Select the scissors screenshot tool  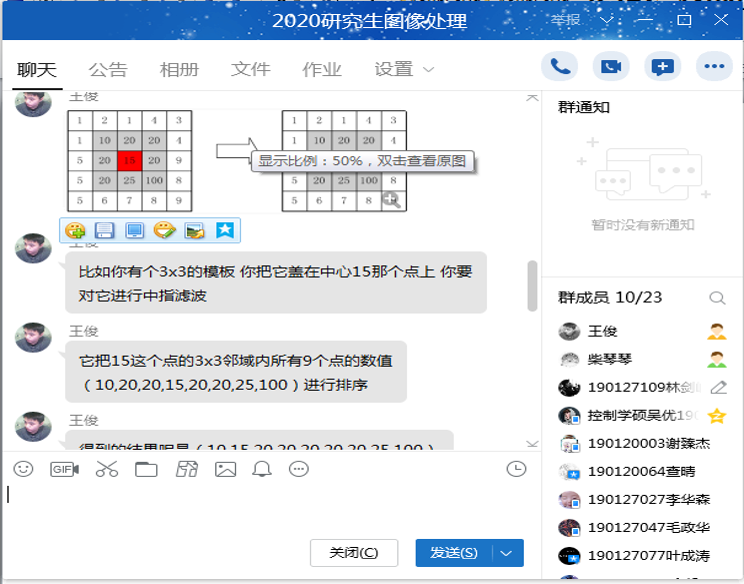point(107,469)
